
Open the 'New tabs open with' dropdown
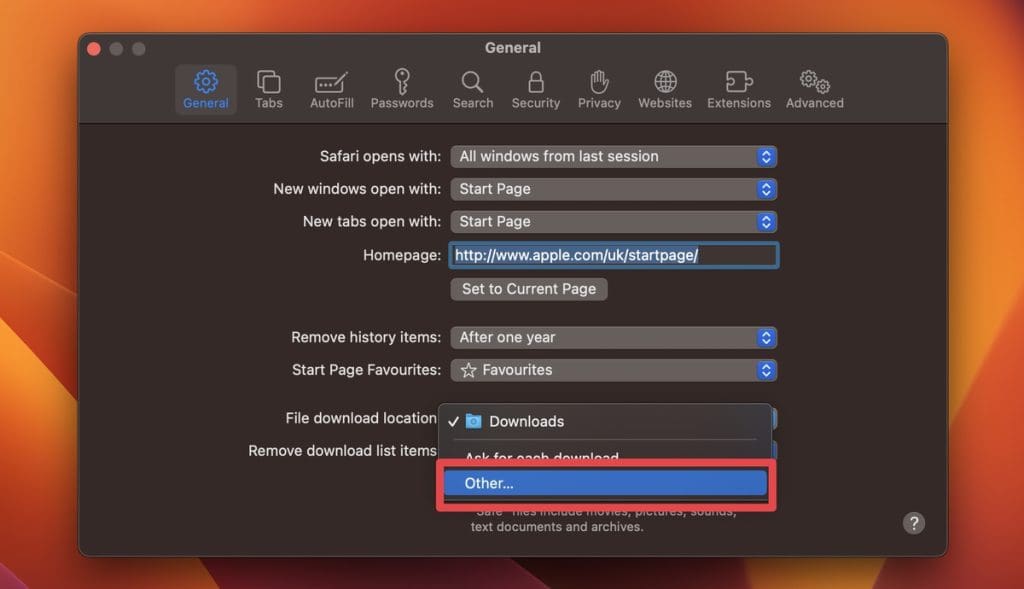tap(613, 222)
